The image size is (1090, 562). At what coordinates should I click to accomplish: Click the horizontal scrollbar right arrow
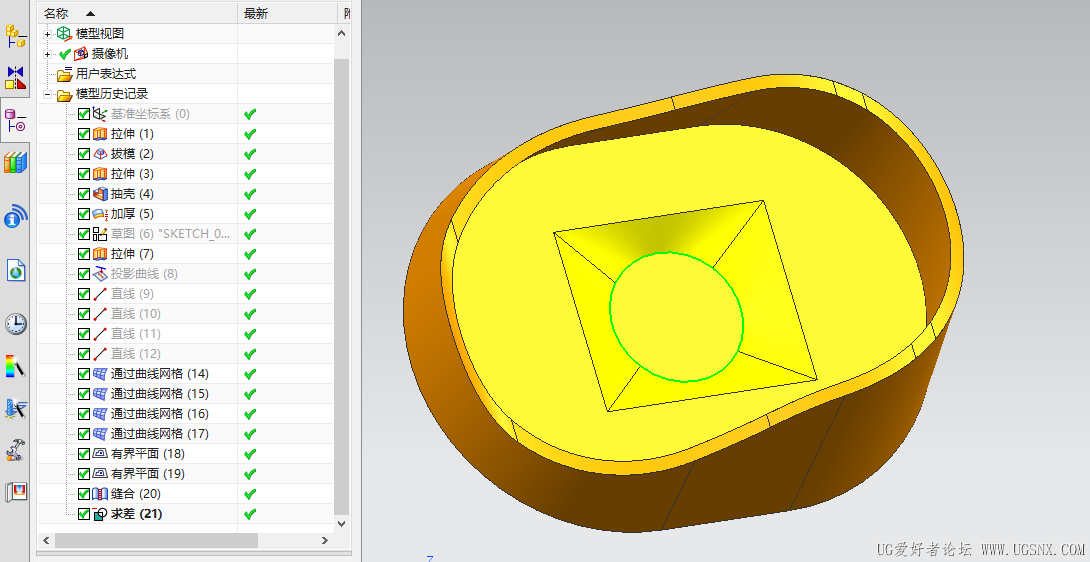pos(325,540)
